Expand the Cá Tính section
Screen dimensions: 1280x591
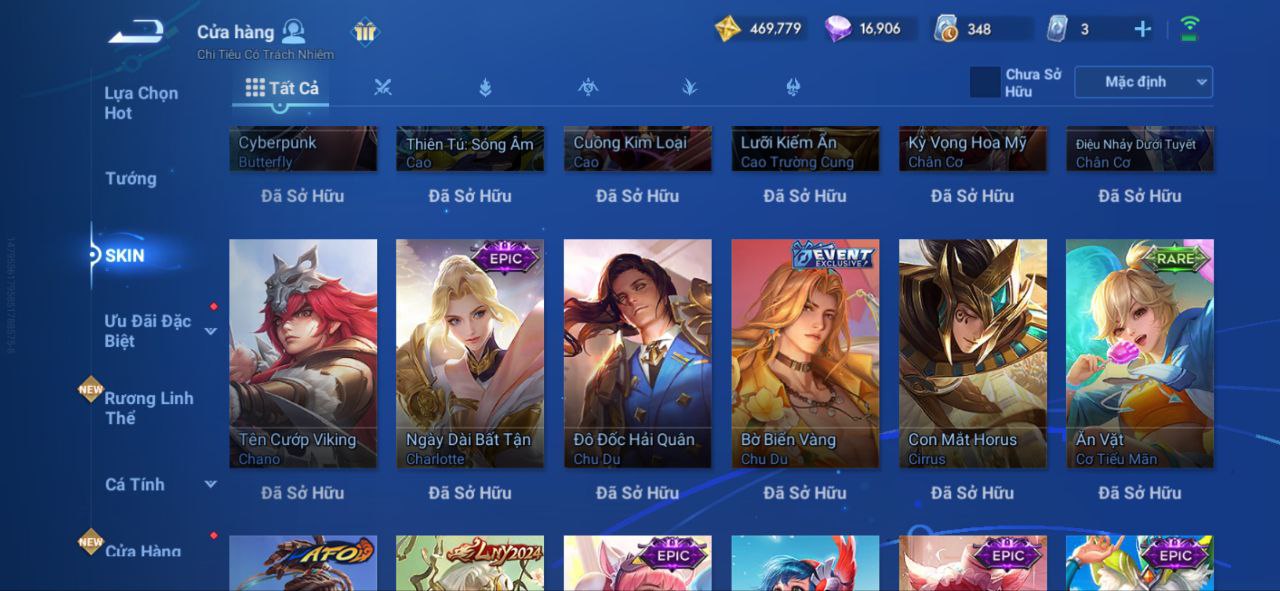[x=211, y=484]
